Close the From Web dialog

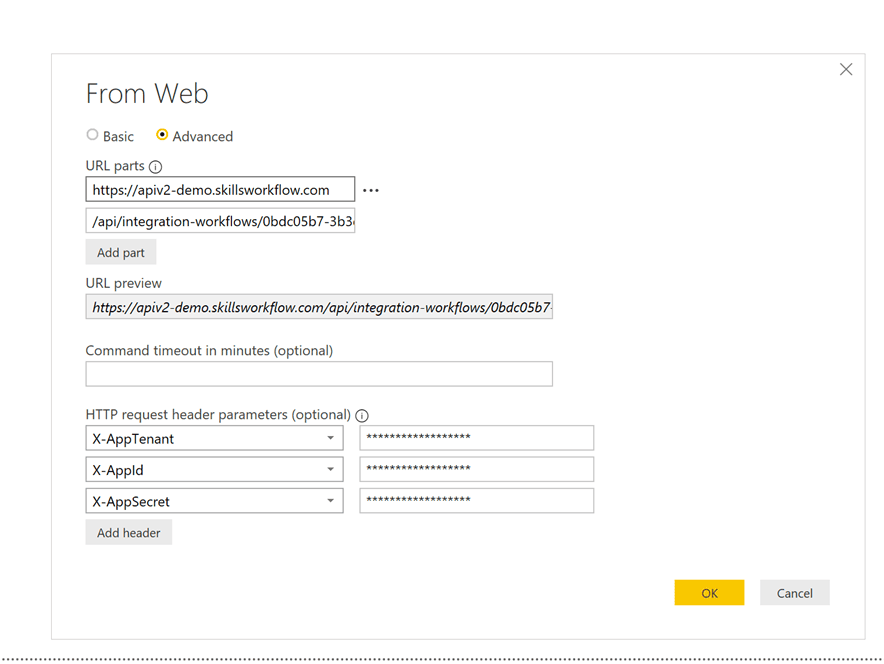pos(846,69)
